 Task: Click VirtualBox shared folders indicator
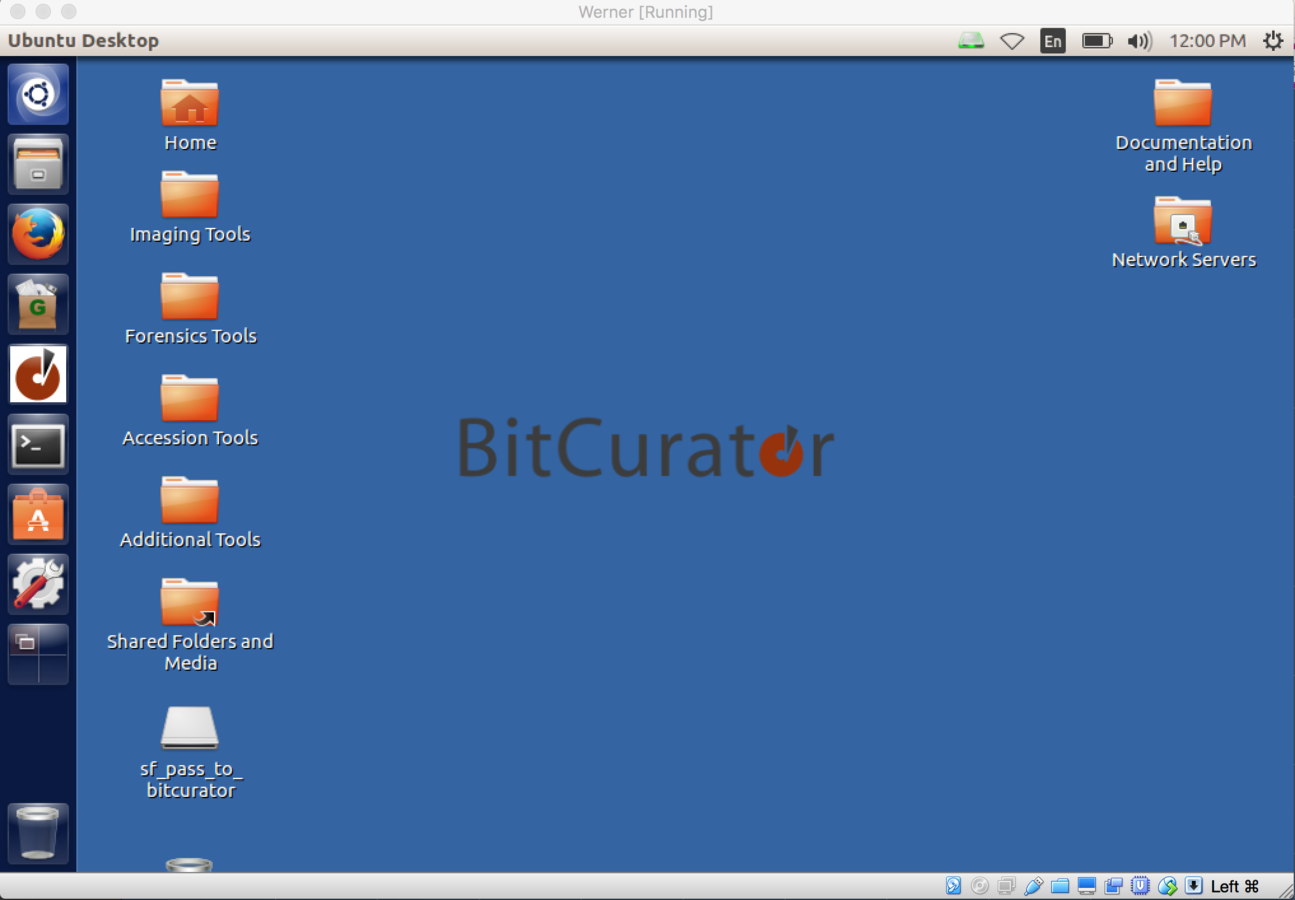(1060, 886)
